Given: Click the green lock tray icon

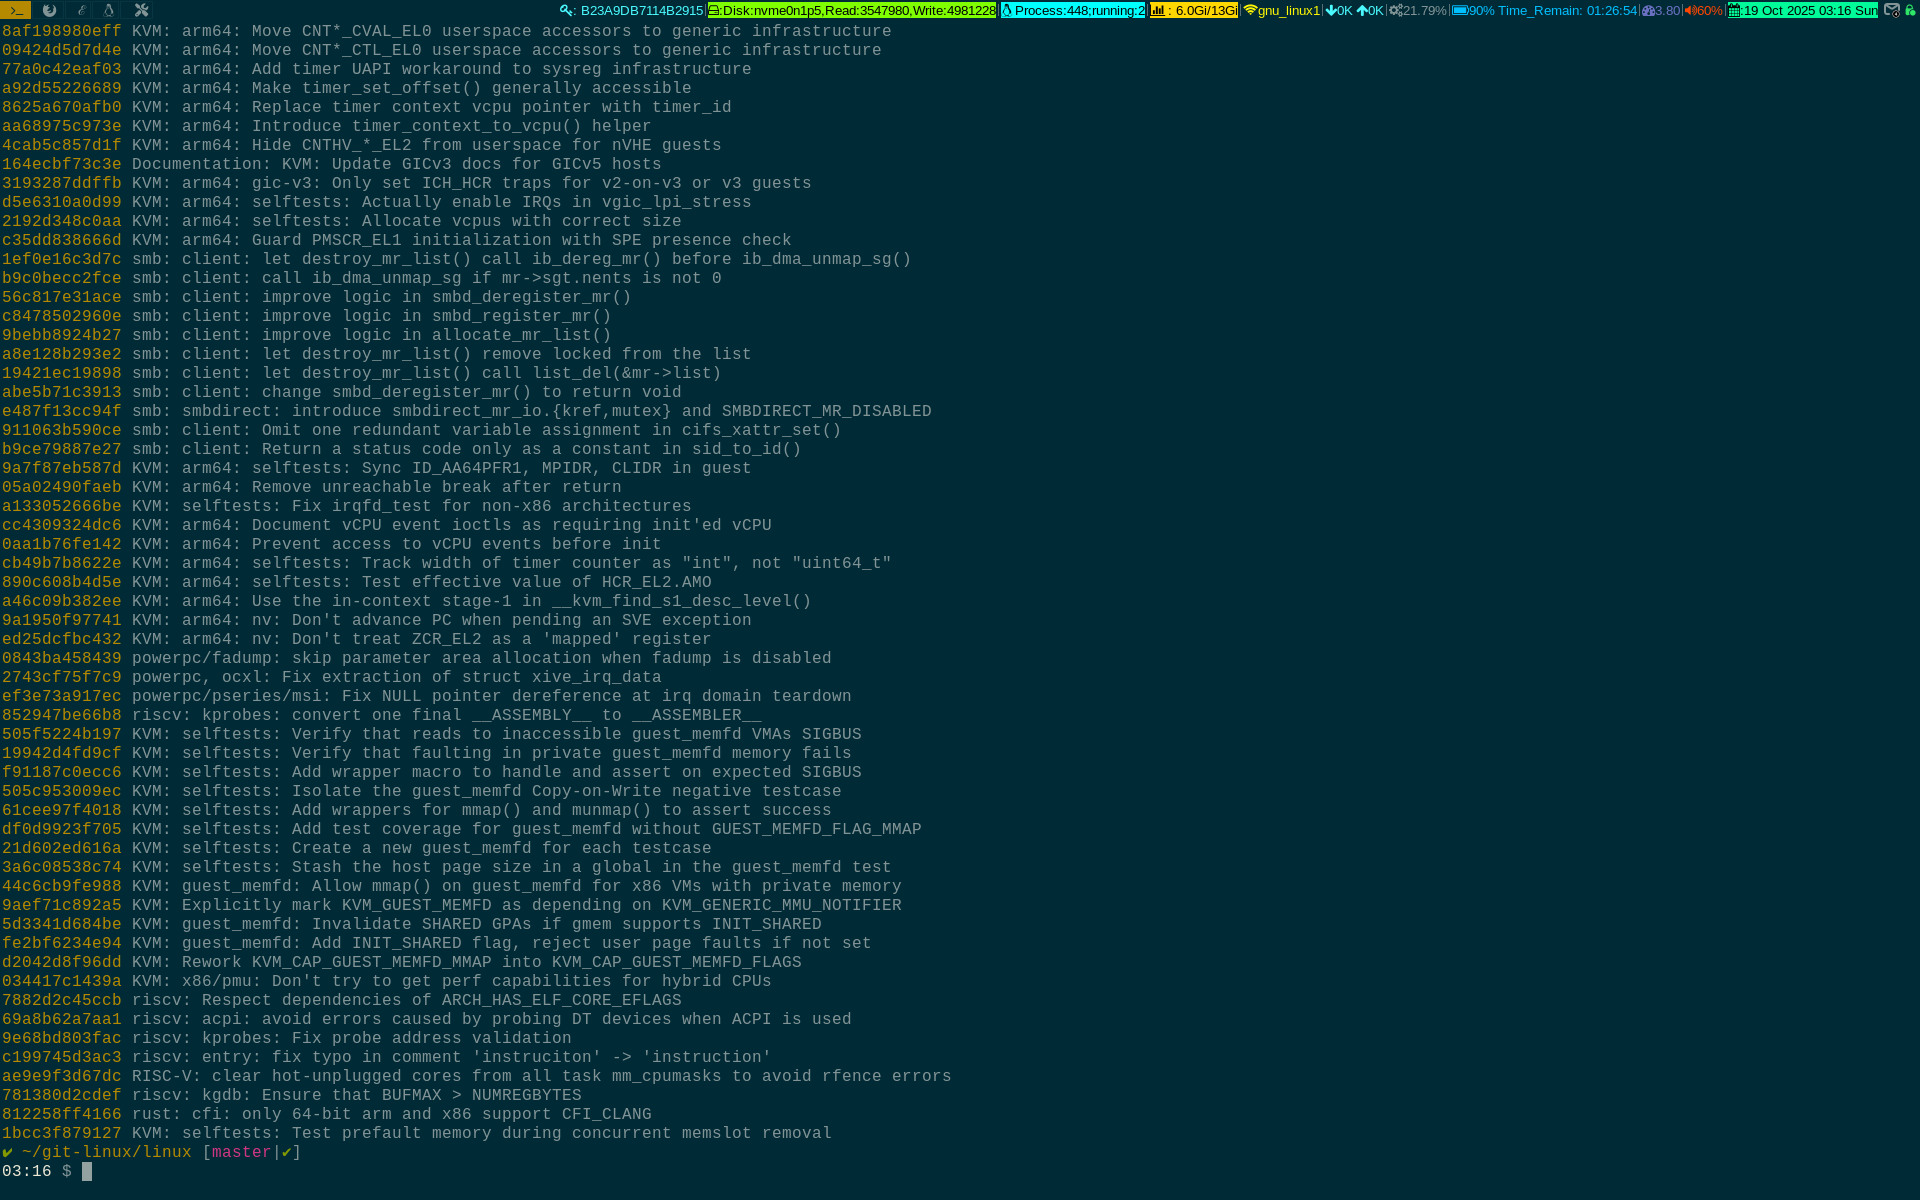Looking at the screenshot, I should click(1910, 10).
